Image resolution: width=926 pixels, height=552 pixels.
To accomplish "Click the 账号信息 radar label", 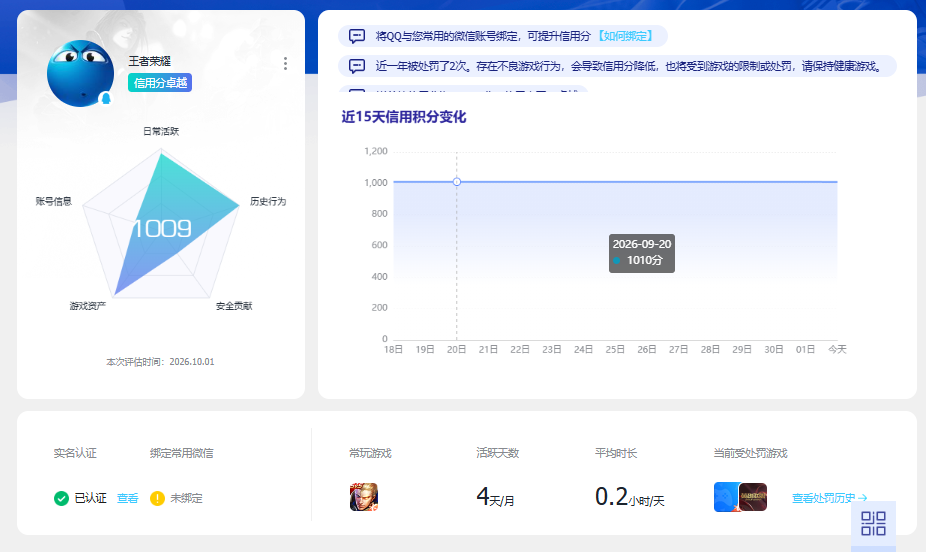I will pos(54,201).
